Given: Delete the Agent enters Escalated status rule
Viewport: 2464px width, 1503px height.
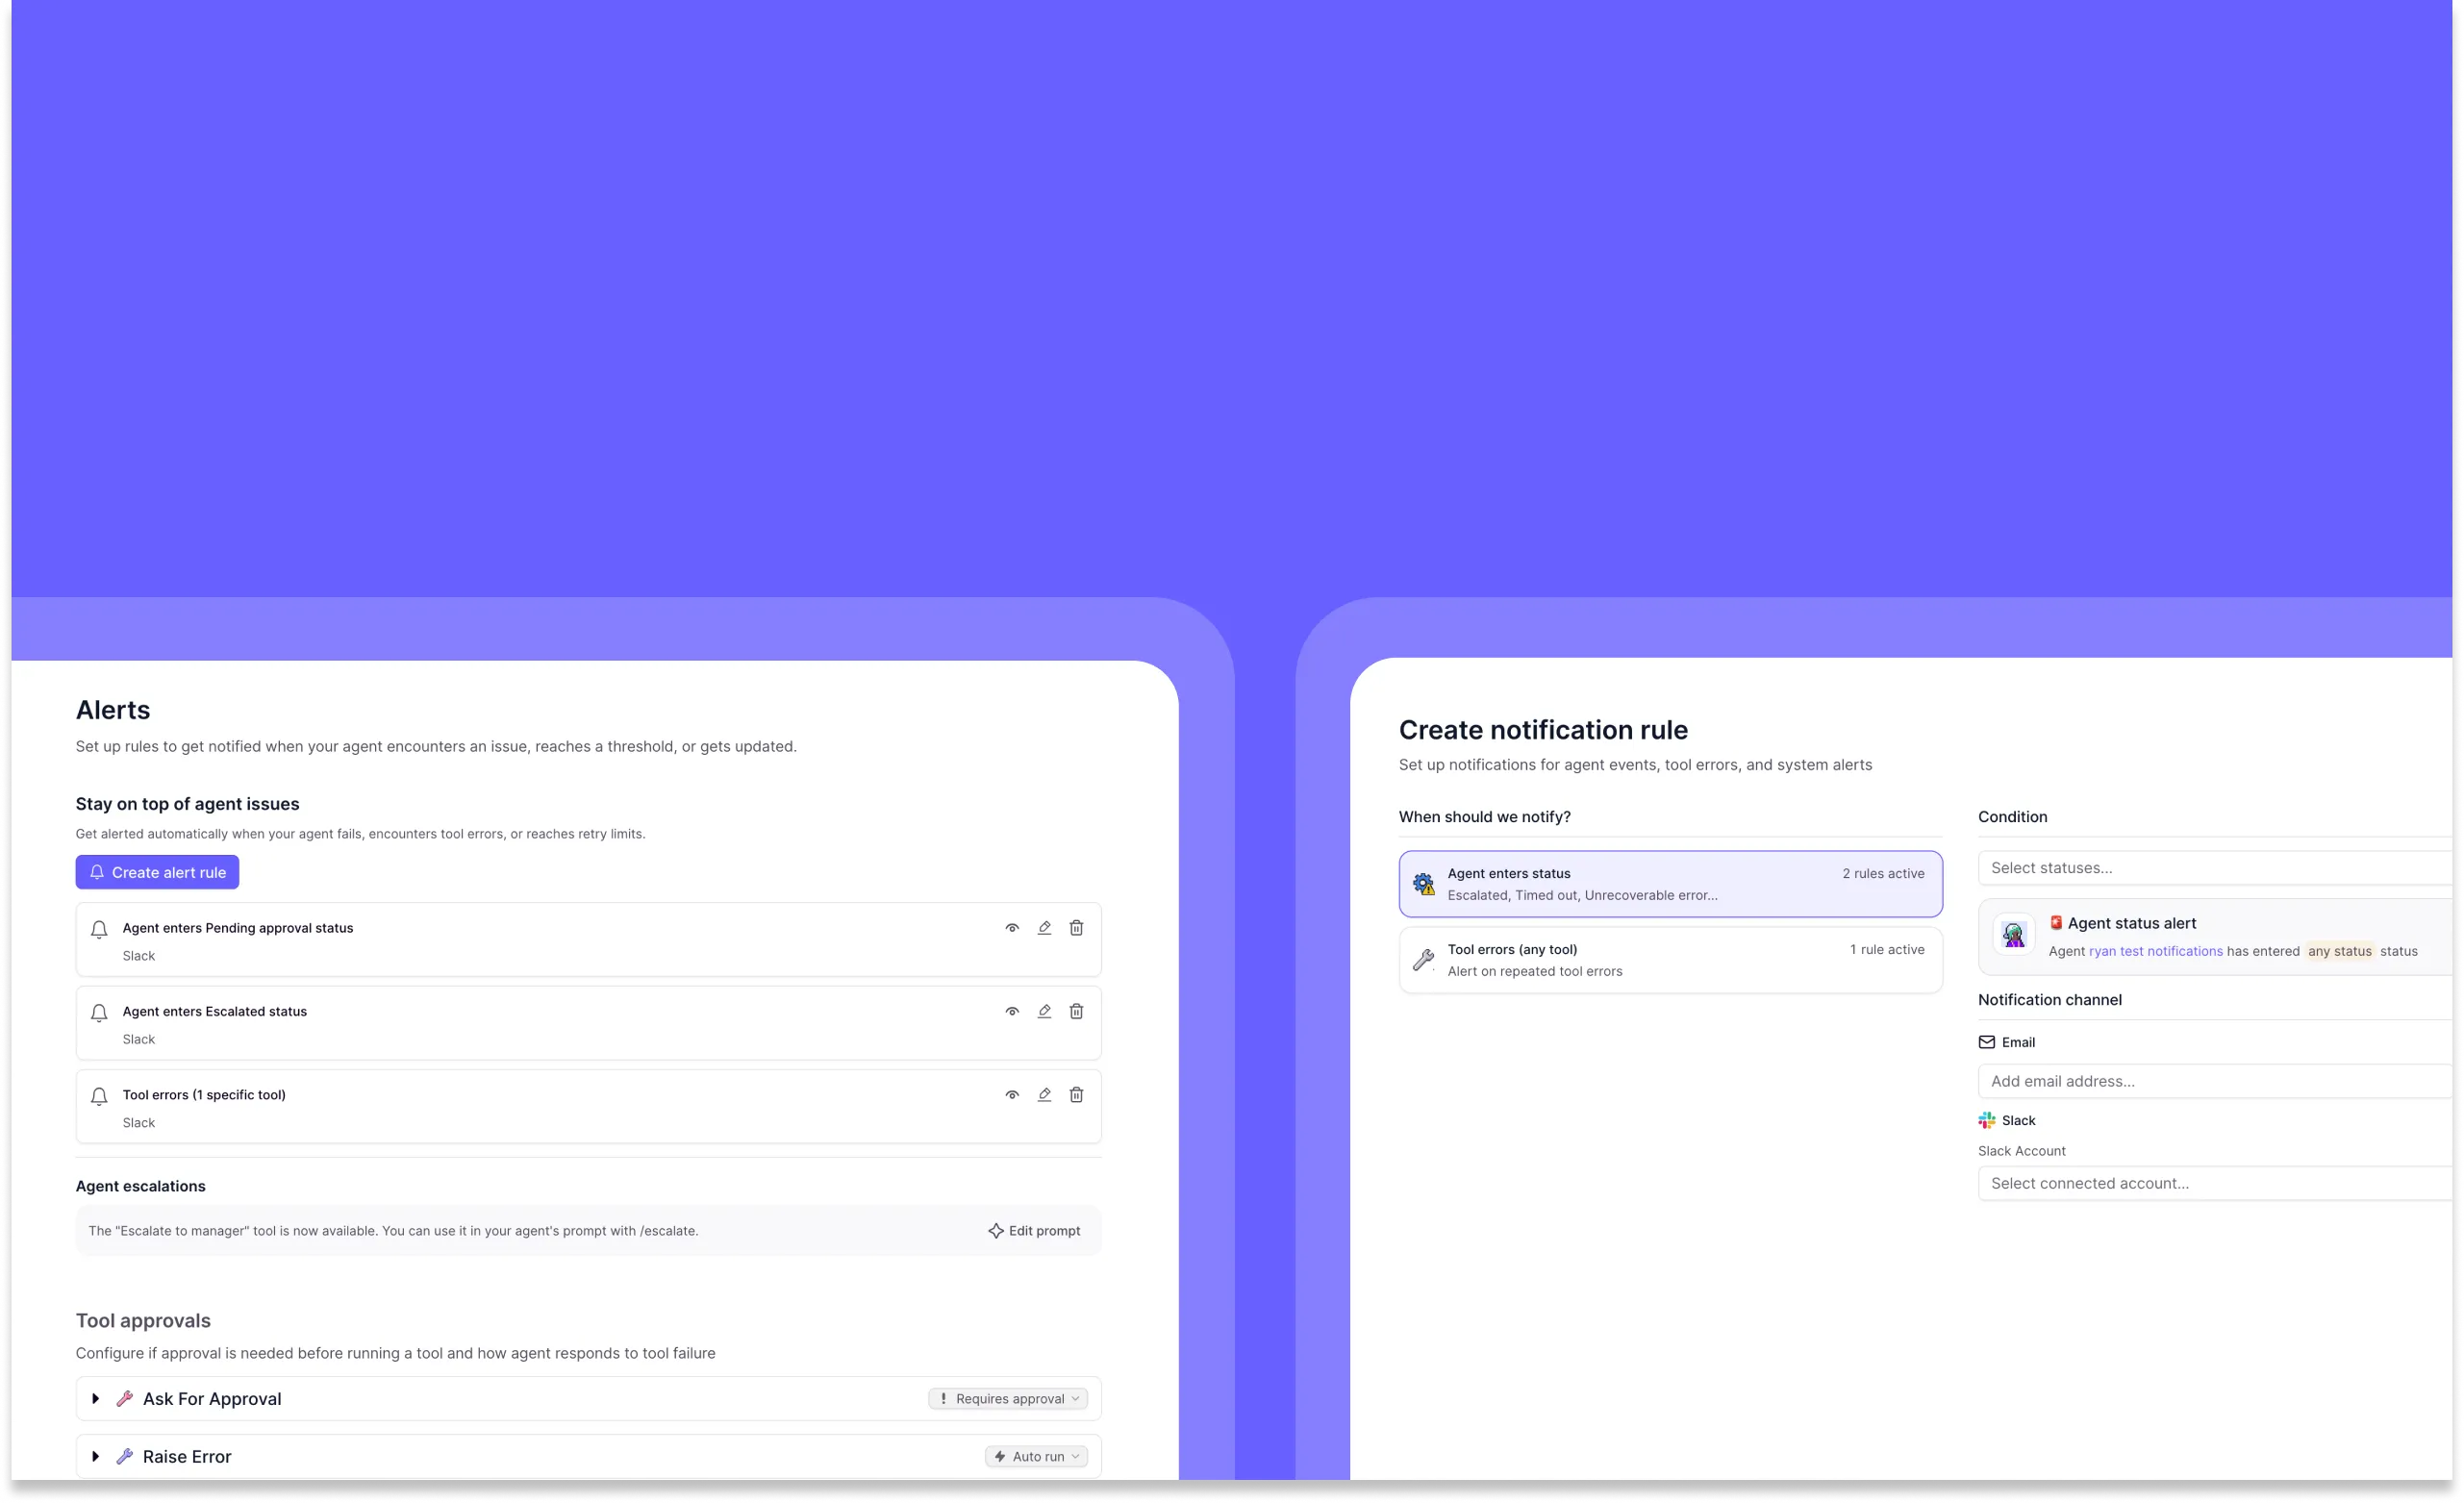Looking at the screenshot, I should pos(1076,1011).
